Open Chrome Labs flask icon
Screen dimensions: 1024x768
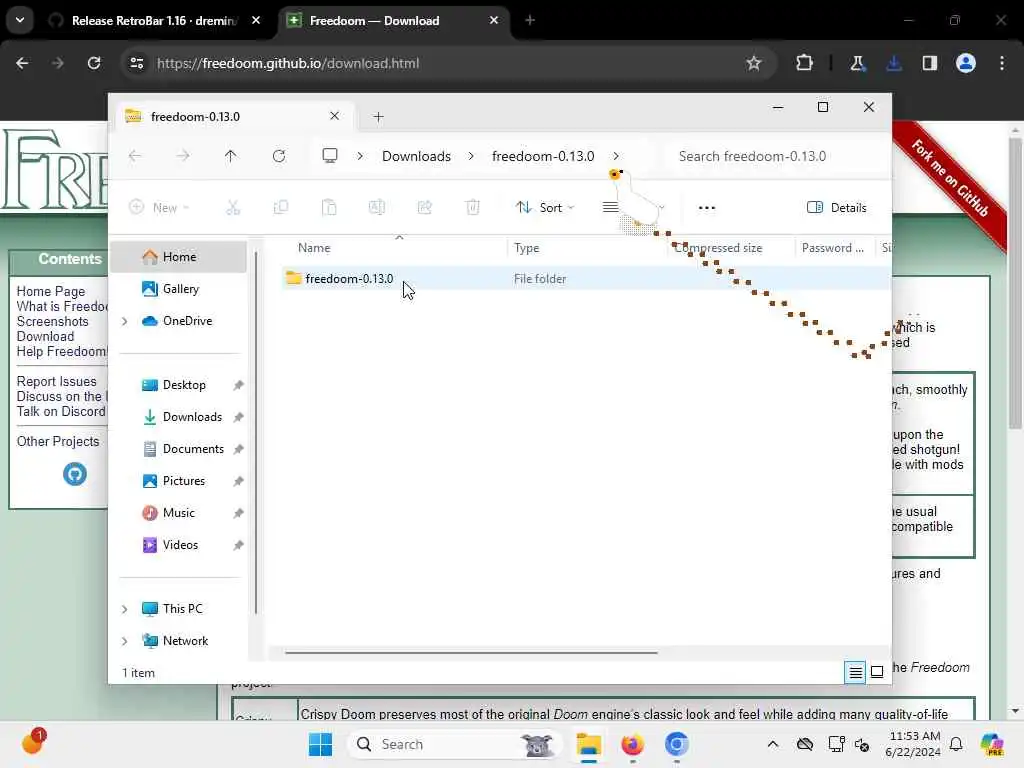[857, 63]
